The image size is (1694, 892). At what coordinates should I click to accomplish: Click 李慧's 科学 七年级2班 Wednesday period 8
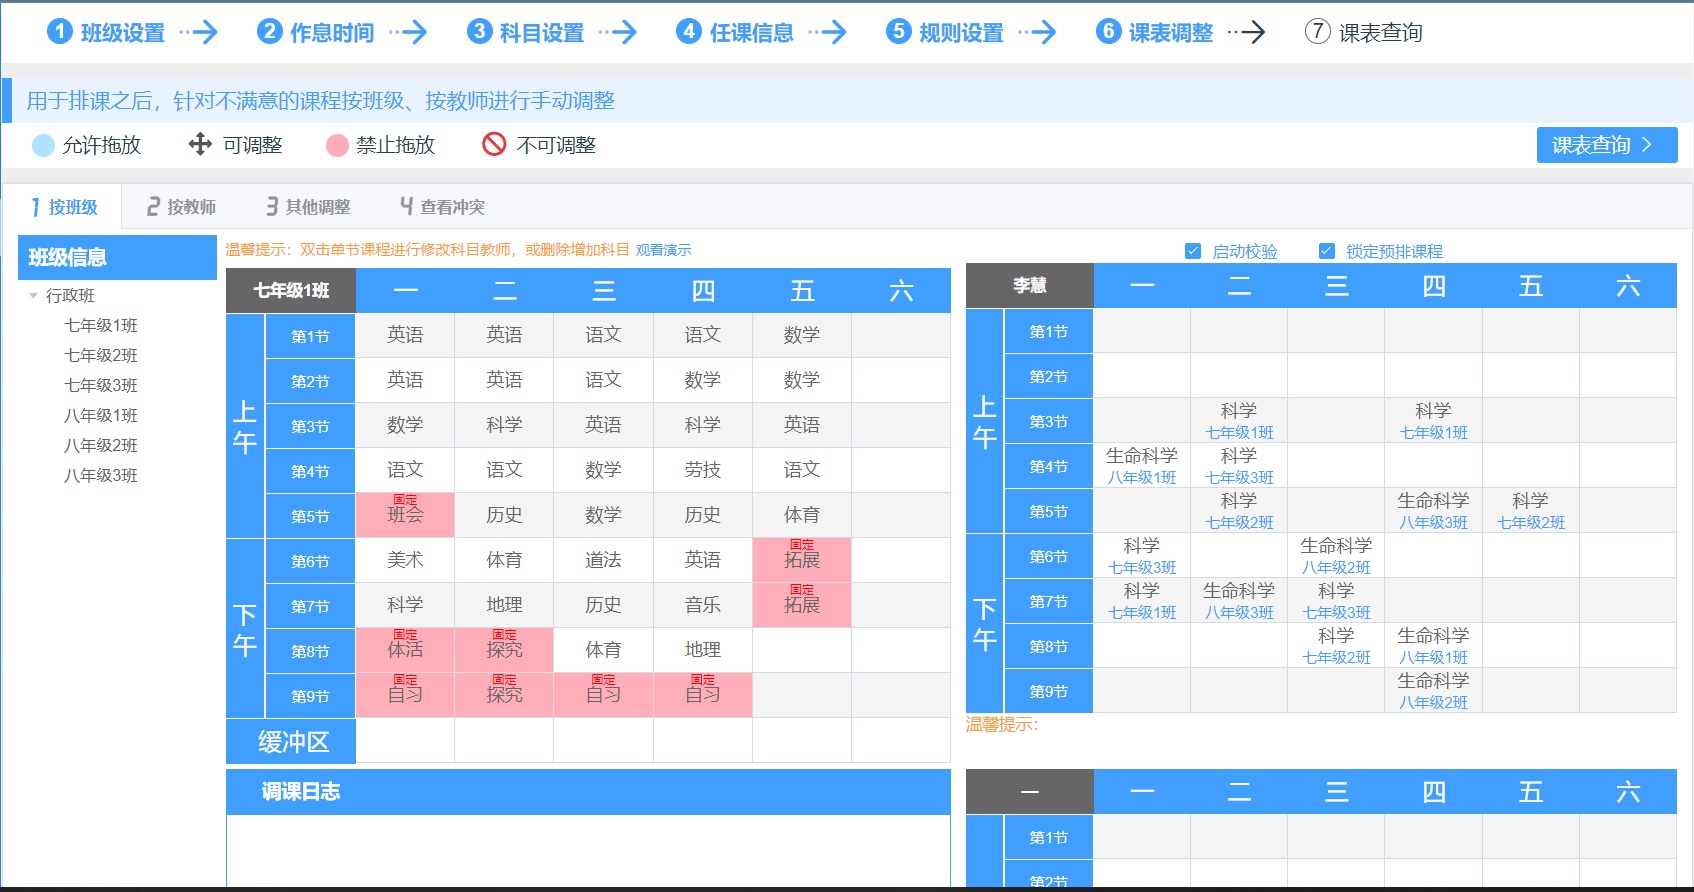click(x=1337, y=646)
